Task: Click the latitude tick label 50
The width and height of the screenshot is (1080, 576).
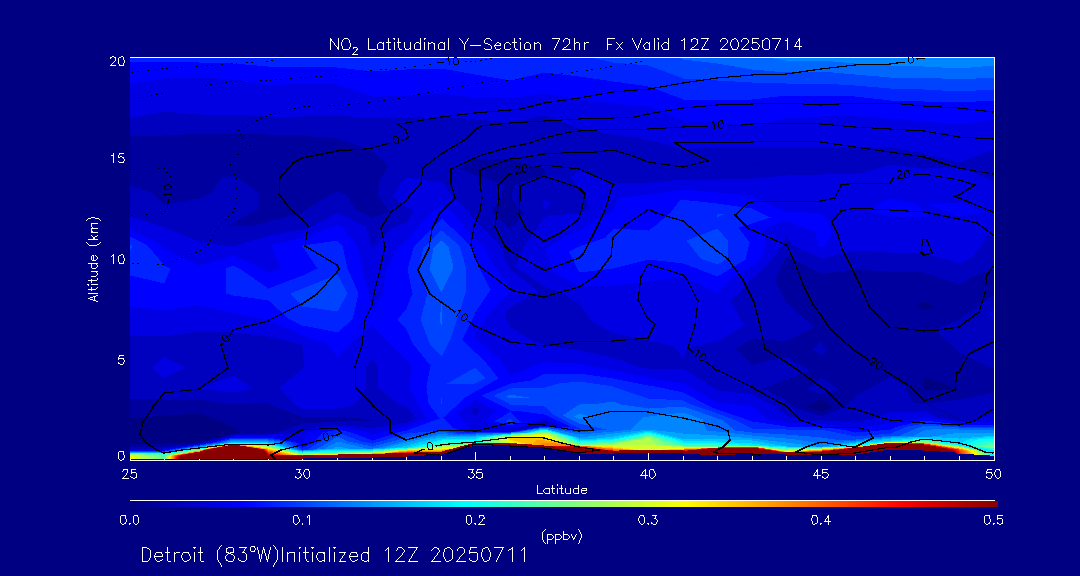Action: [994, 474]
